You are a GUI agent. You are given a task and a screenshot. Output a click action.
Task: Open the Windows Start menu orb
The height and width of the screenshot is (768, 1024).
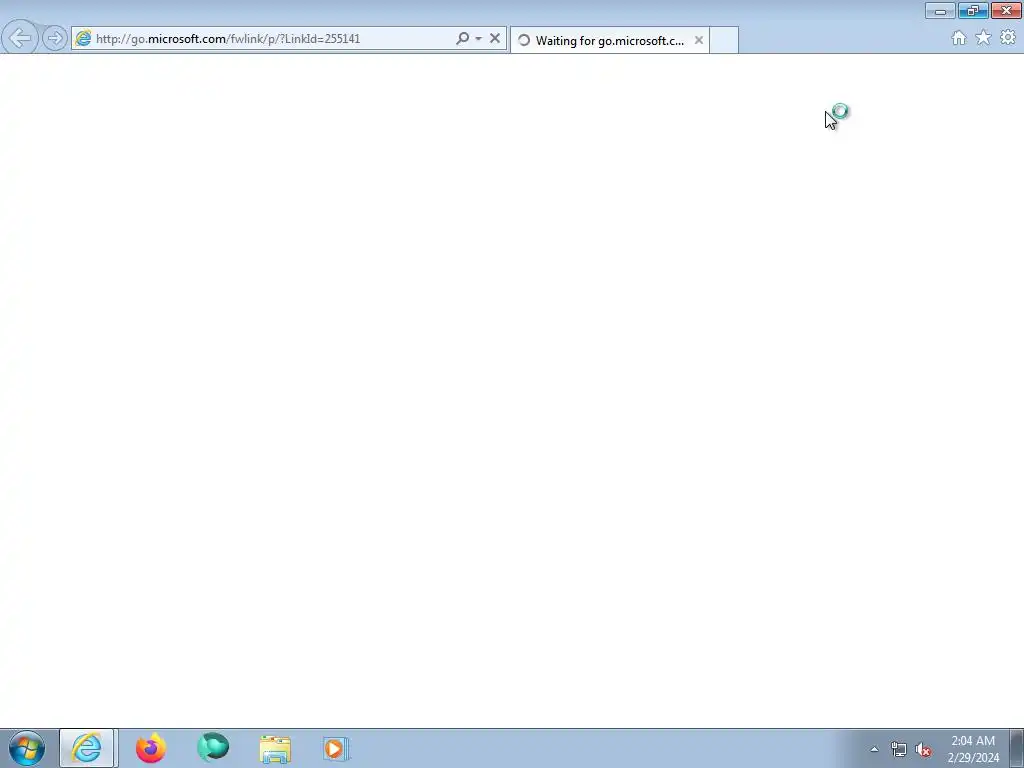click(x=27, y=748)
